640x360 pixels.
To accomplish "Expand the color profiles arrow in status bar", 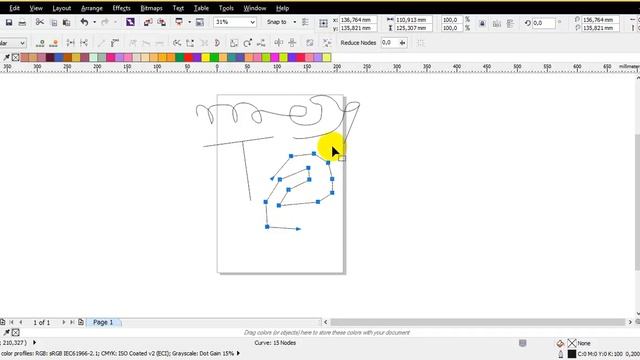I will (238, 353).
